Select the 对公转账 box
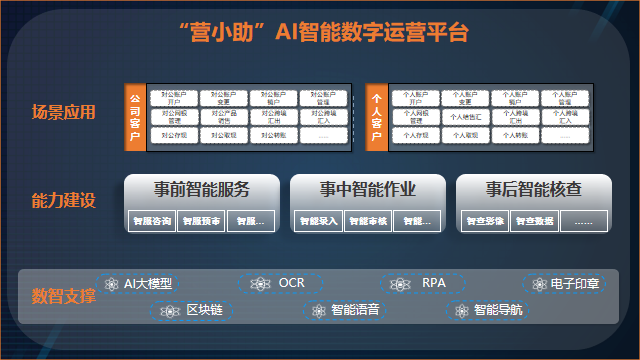This screenshot has height=360, width=640. 273,136
